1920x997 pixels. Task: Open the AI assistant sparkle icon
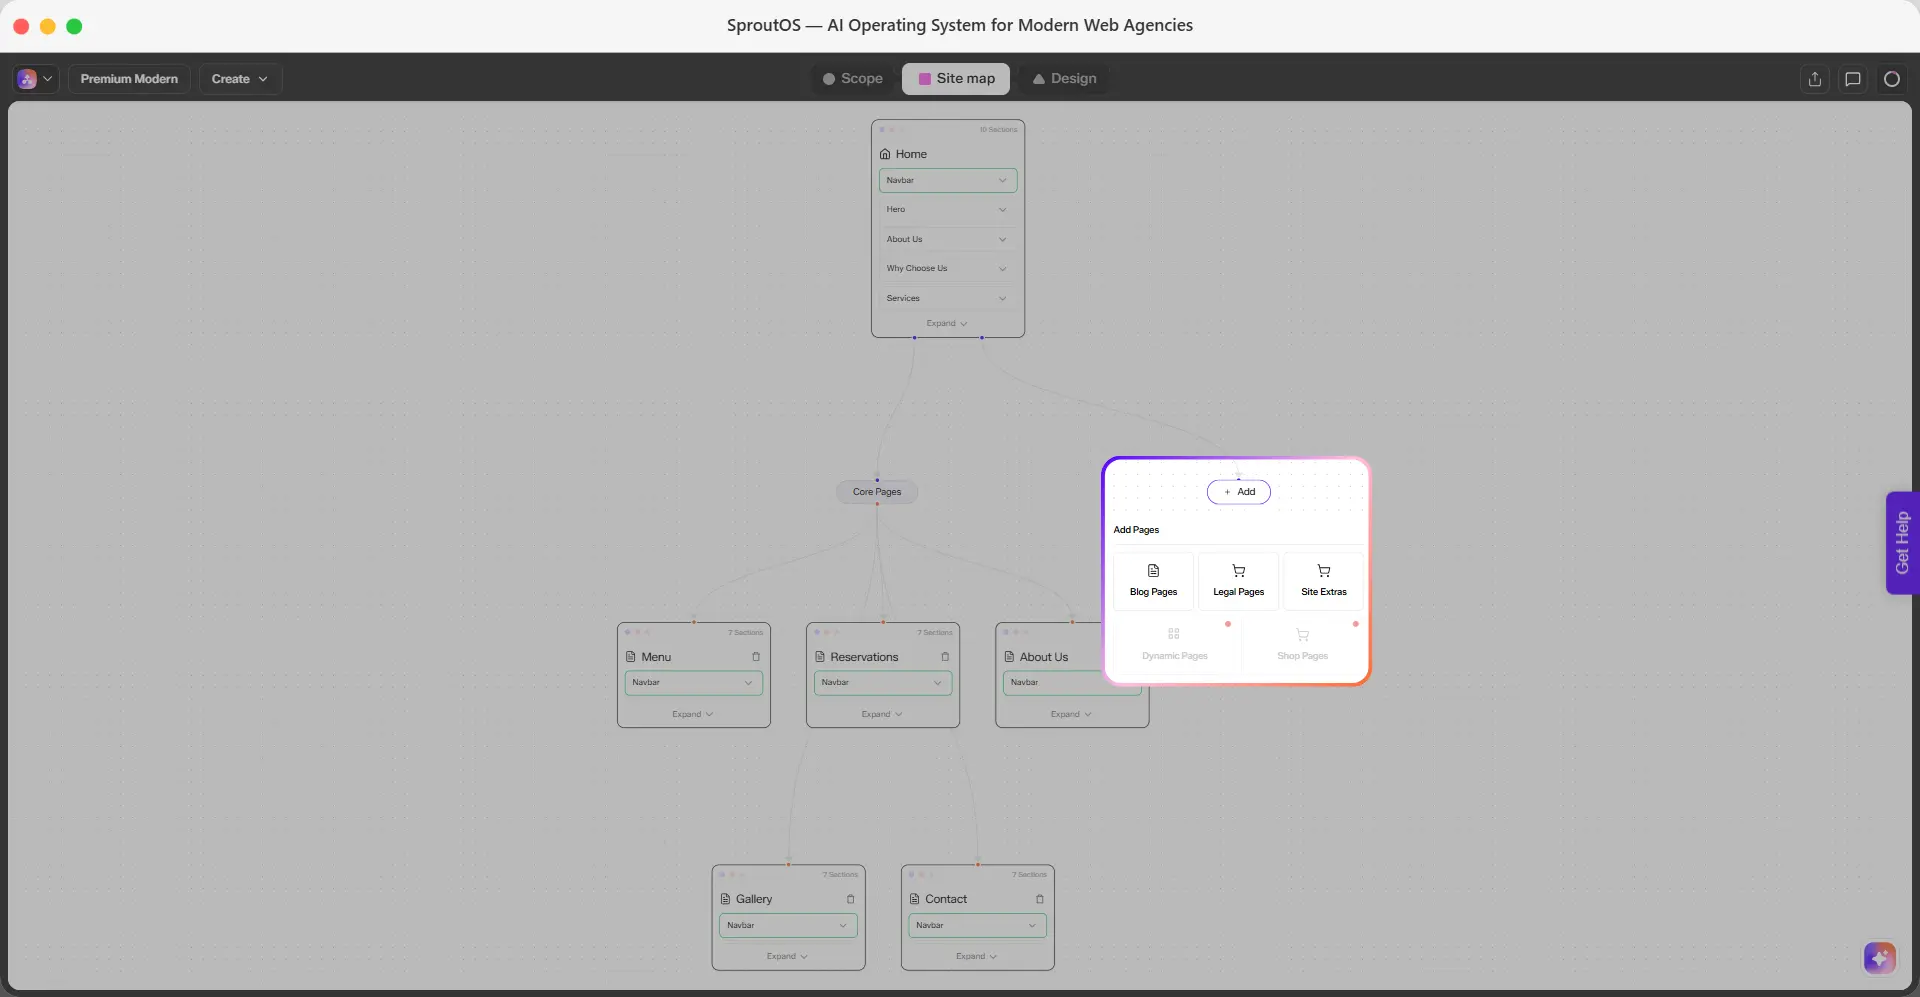click(1879, 958)
